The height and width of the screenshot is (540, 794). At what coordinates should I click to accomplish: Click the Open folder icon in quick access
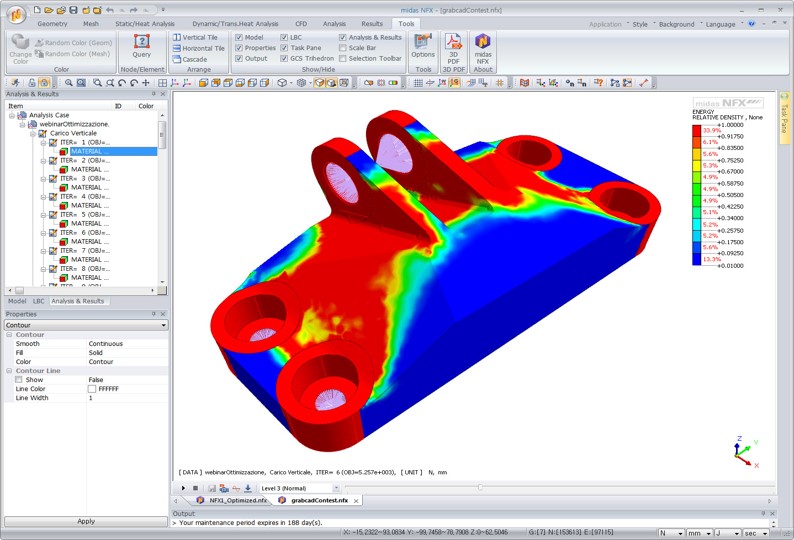(x=49, y=10)
